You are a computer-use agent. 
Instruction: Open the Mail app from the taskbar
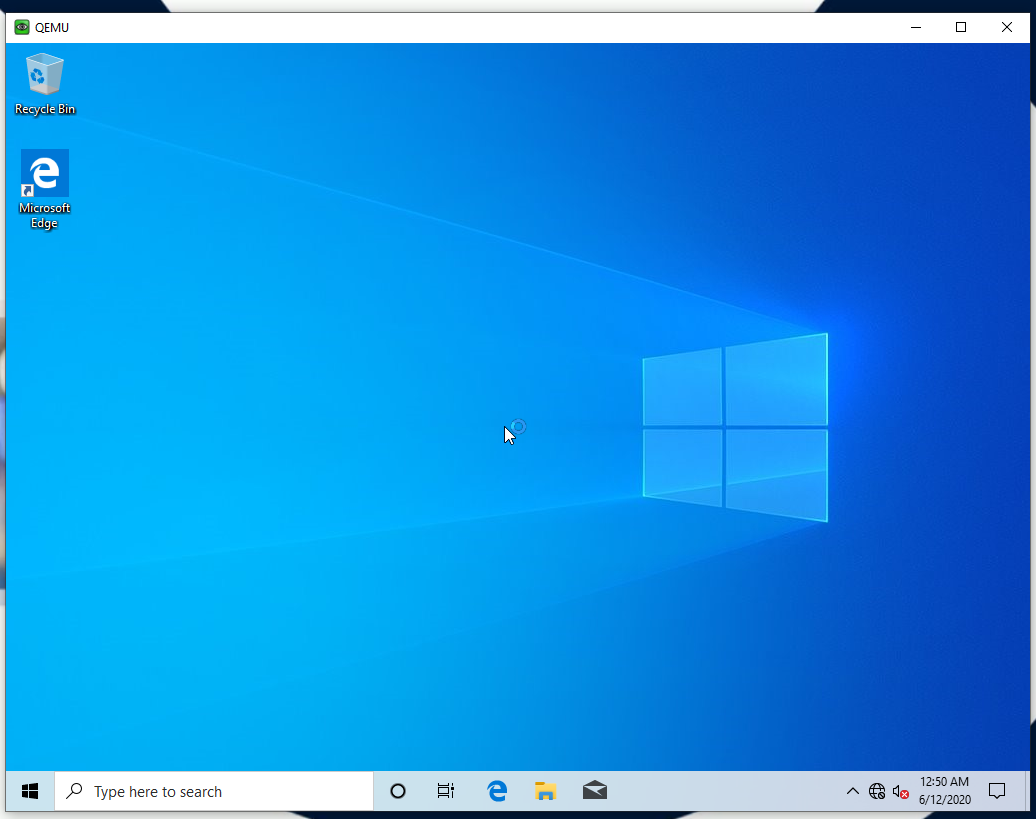(x=595, y=791)
